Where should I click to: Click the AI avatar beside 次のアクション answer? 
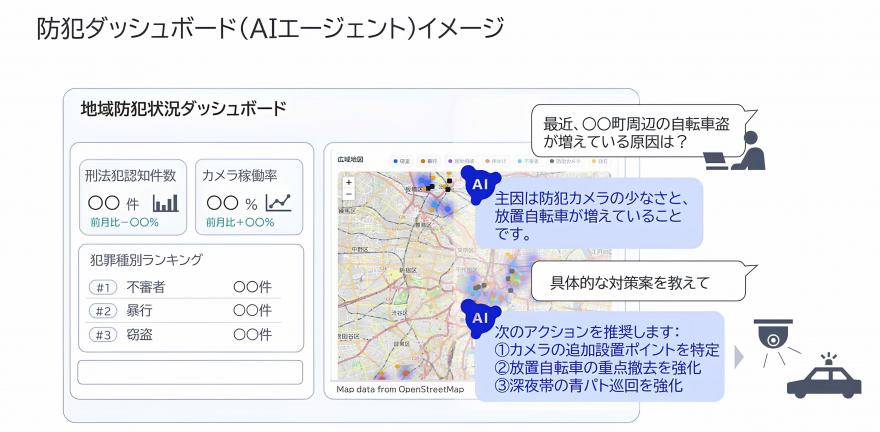(x=479, y=318)
